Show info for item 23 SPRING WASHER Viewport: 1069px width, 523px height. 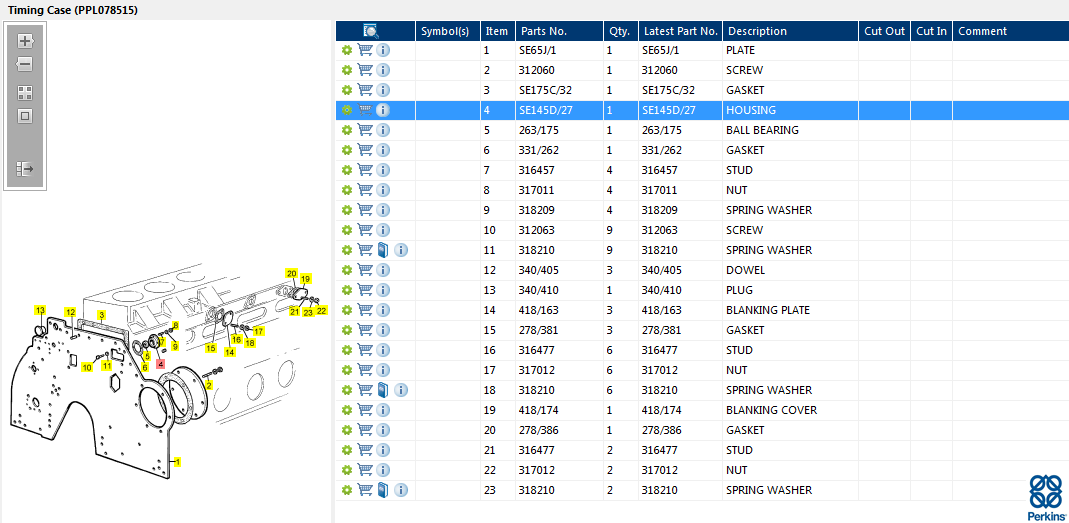tap(401, 490)
